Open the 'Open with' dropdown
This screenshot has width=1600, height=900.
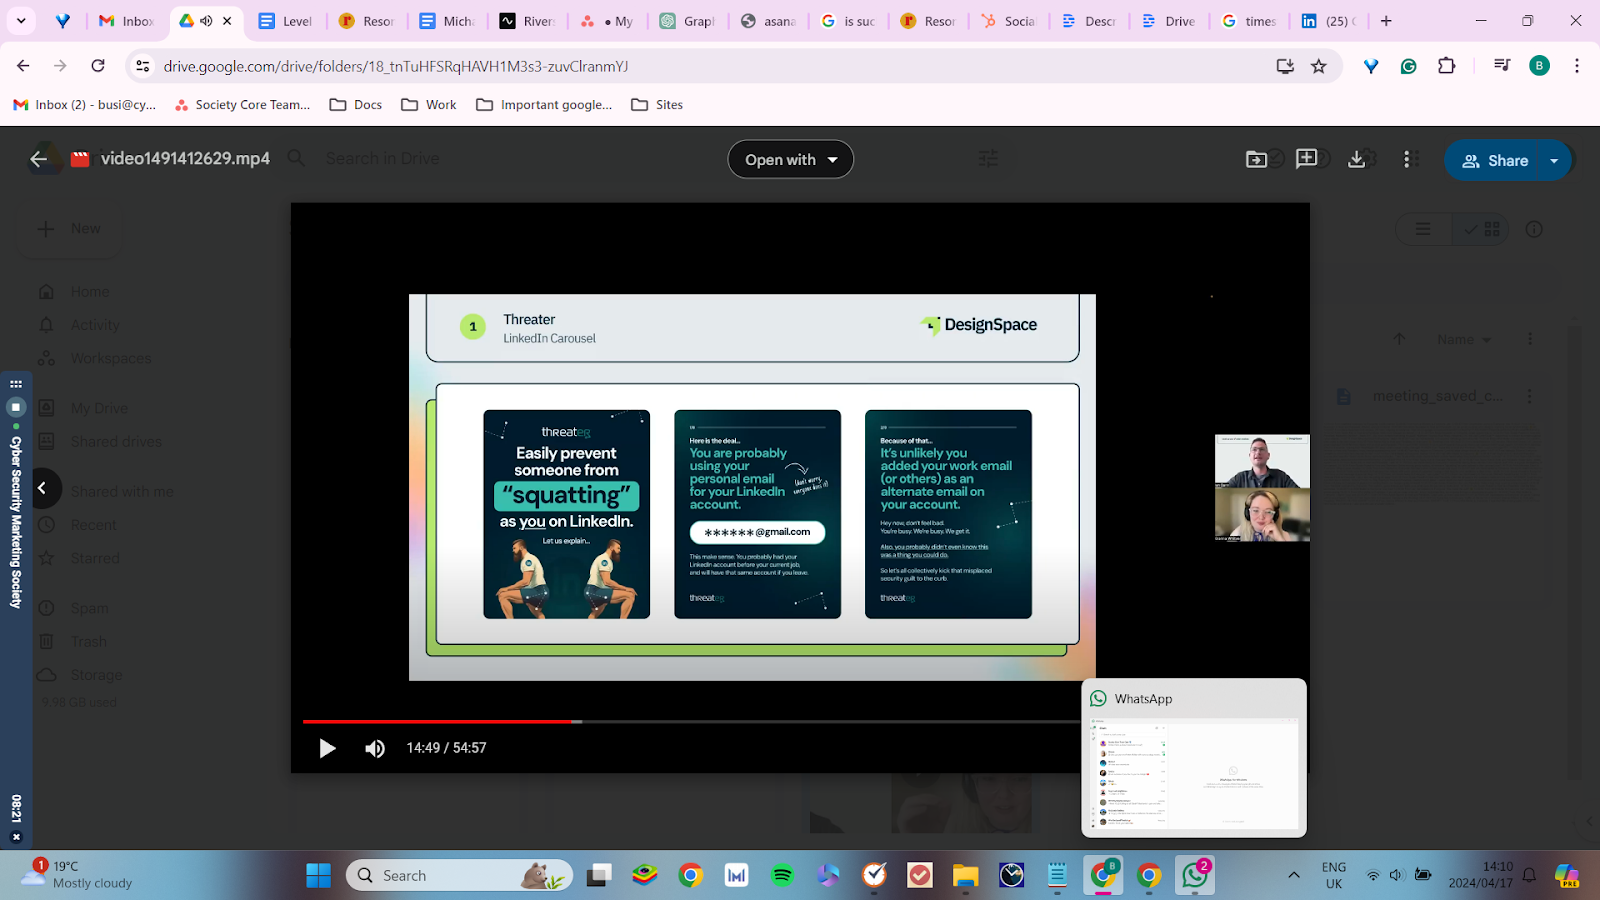pyautogui.click(x=790, y=159)
